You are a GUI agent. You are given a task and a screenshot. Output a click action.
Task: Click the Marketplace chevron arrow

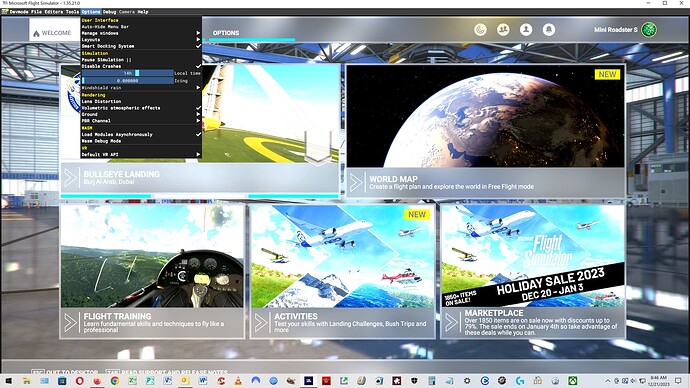click(x=451, y=323)
